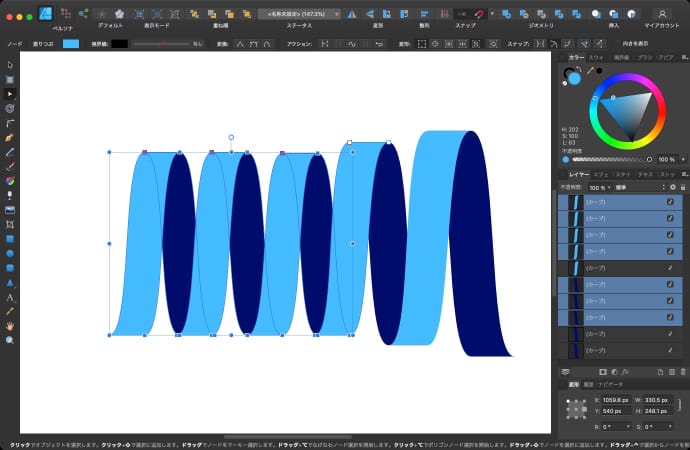Pick the Text tool (A) in the left toolbar

(x=10, y=297)
